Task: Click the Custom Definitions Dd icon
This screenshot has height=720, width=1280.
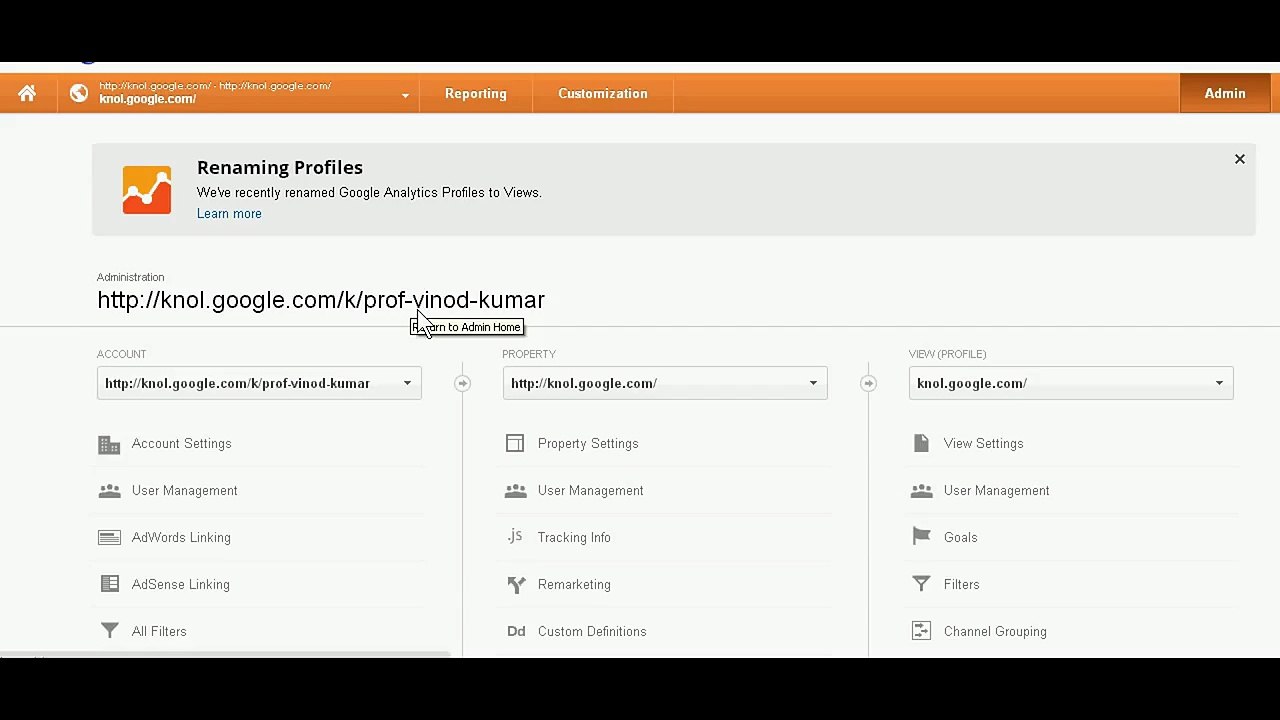Action: (516, 631)
